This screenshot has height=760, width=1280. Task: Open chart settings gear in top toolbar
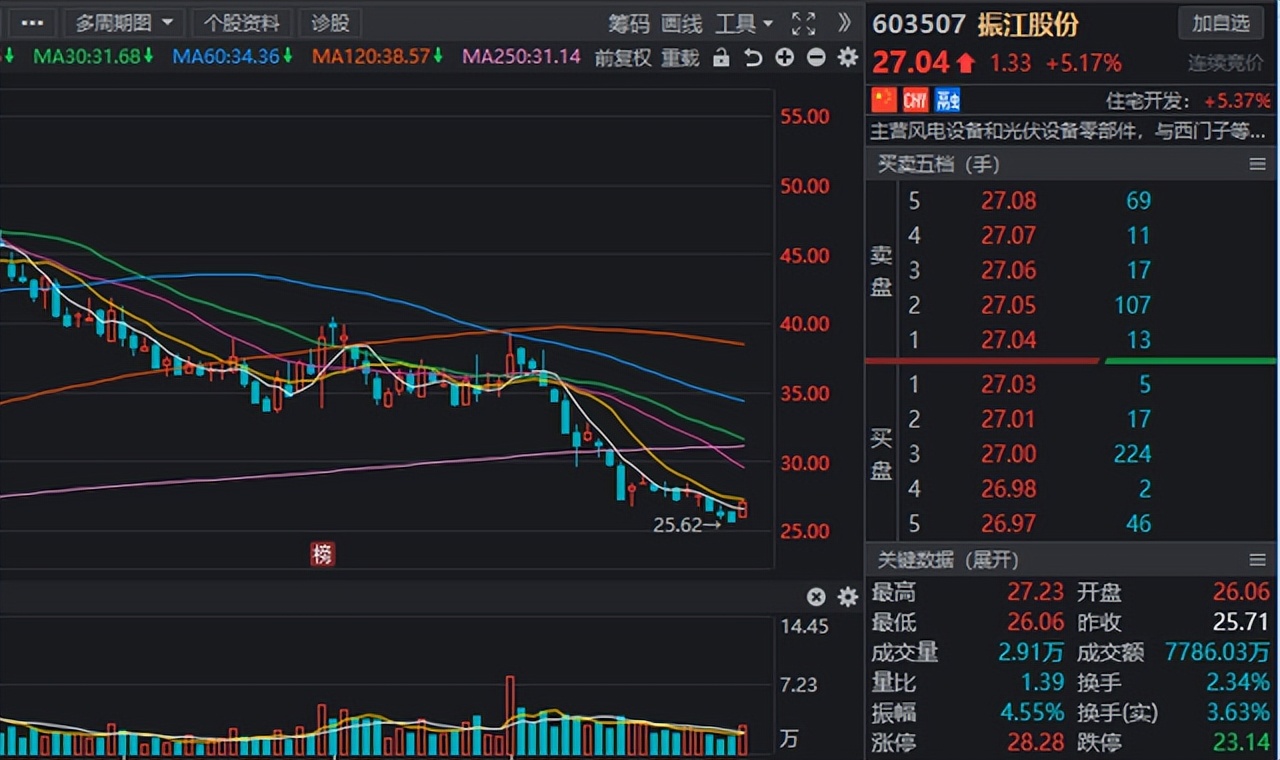click(x=848, y=58)
